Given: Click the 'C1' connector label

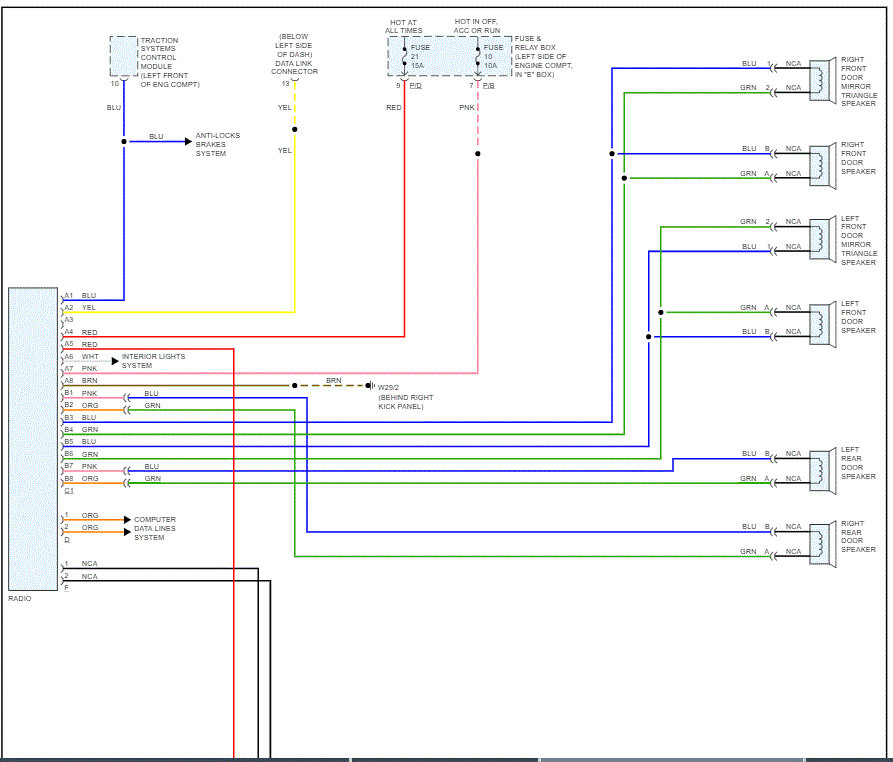Looking at the screenshot, I should 69,490.
